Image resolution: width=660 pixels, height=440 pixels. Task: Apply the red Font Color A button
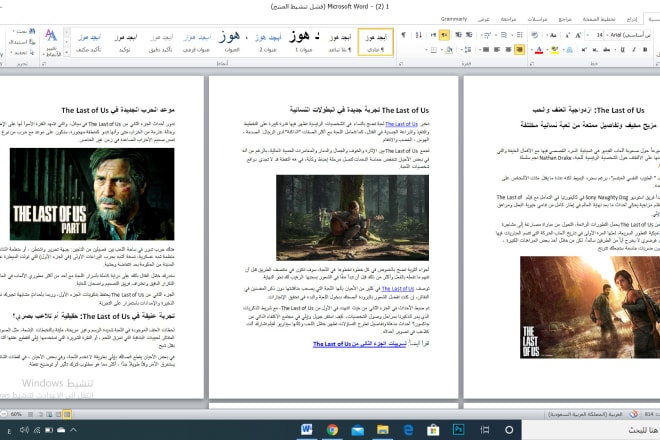coord(539,50)
